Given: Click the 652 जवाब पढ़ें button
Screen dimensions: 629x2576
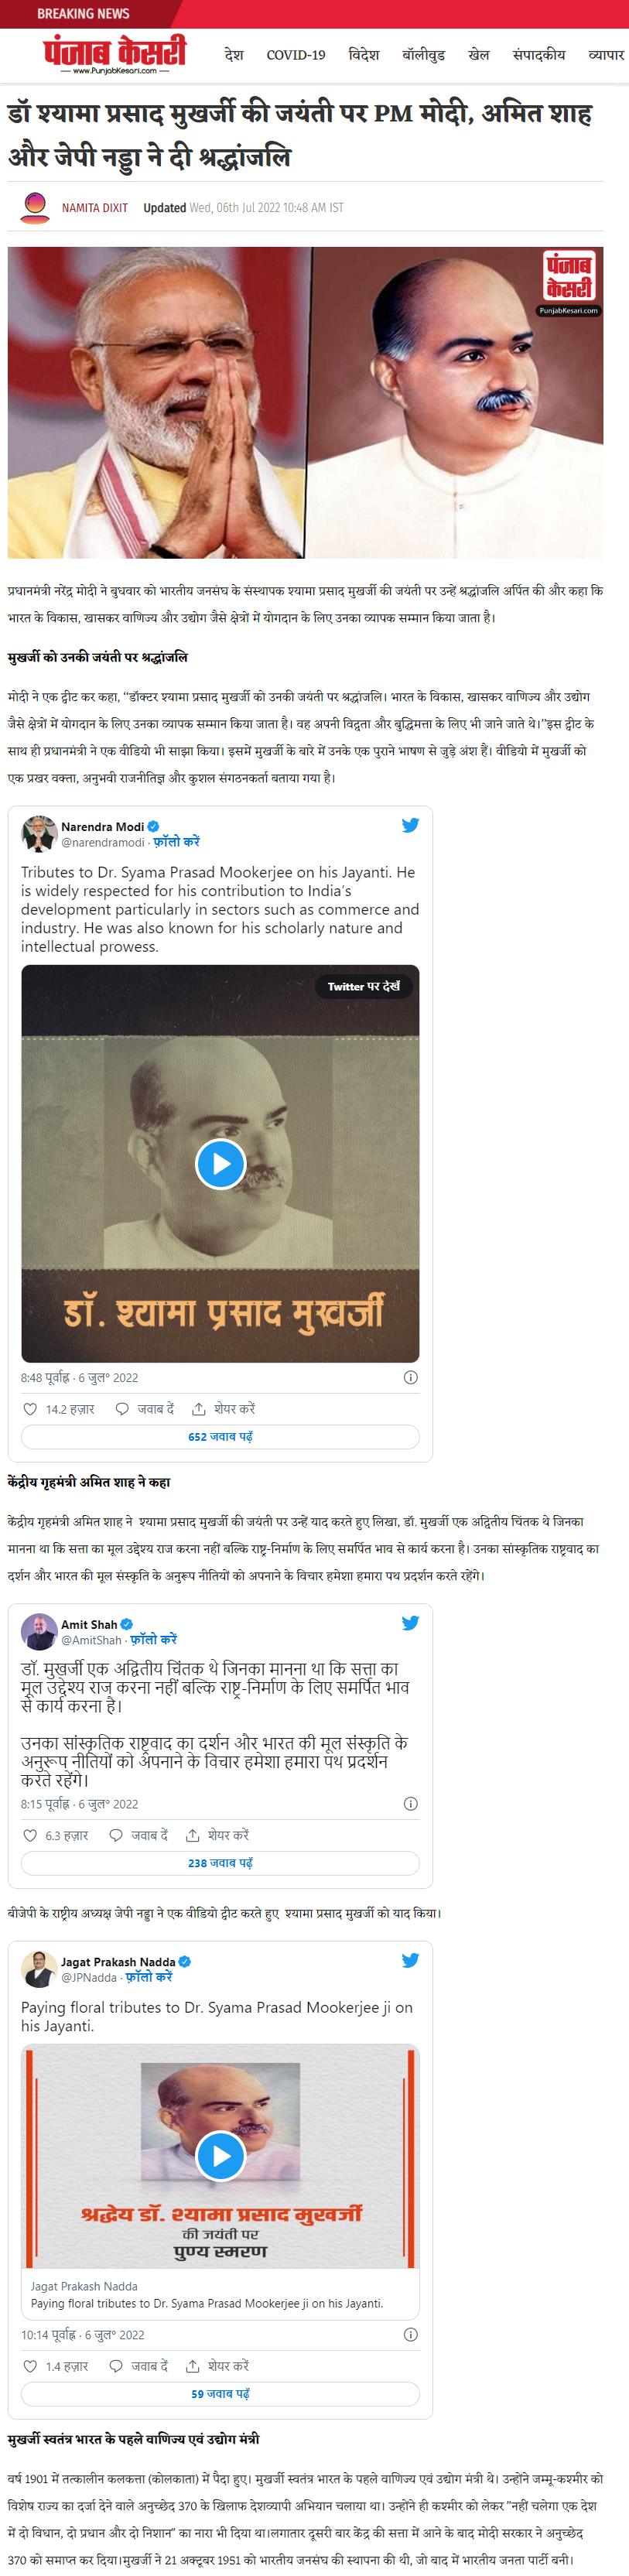Looking at the screenshot, I should pos(220,1436).
